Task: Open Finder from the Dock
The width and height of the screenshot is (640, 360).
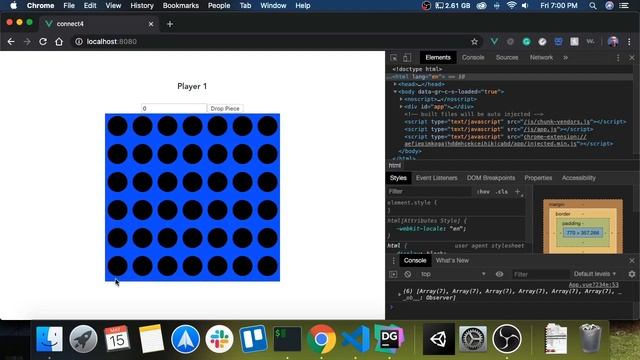Action: pyautogui.click(x=49, y=338)
